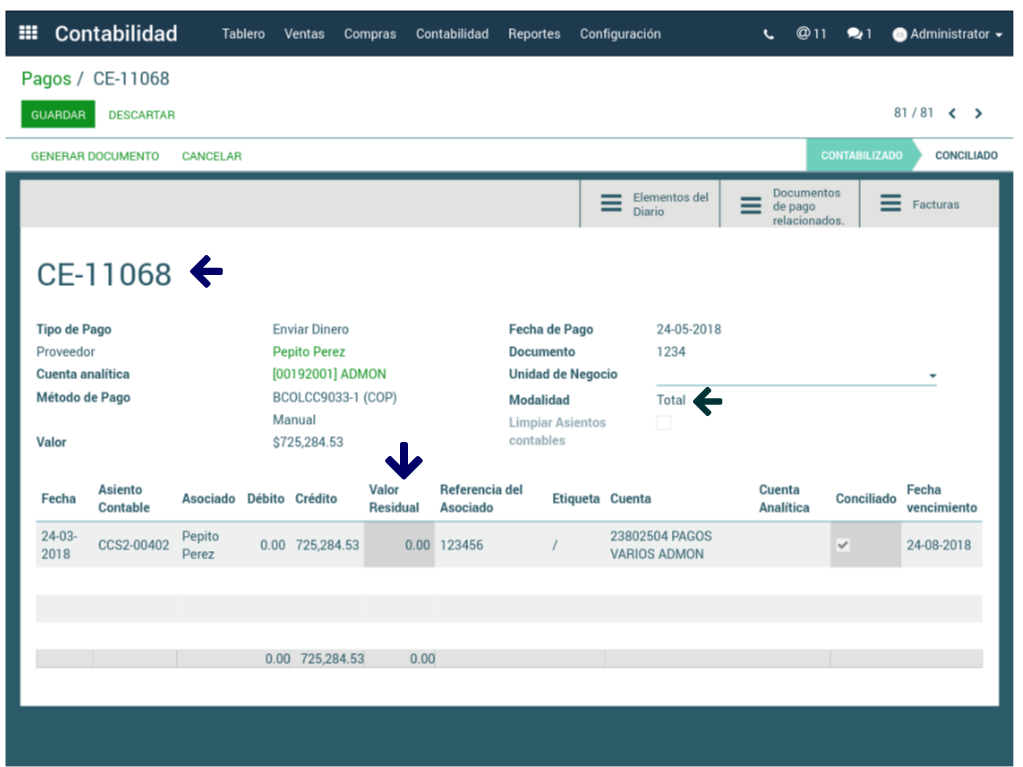Image resolution: width=1023 pixels, height=767 pixels.
Task: Click Generar Documento action
Action: tap(95, 156)
